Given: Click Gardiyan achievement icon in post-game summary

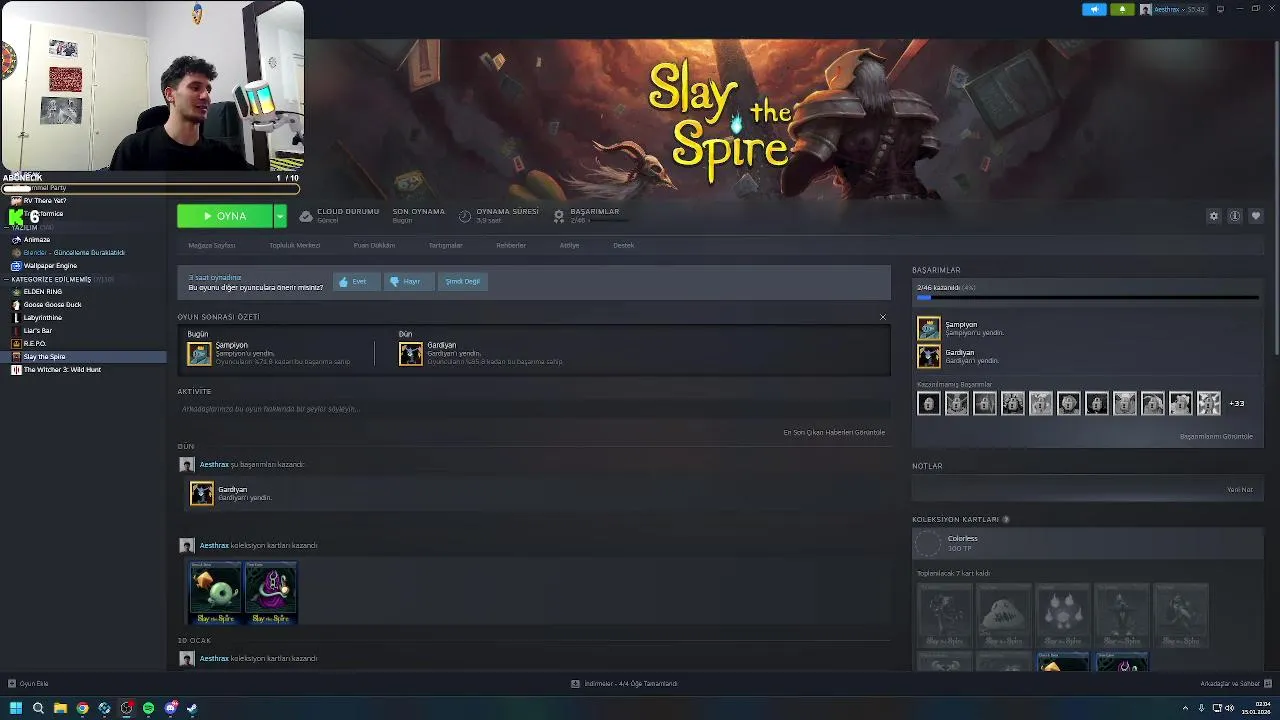Looking at the screenshot, I should [x=411, y=353].
